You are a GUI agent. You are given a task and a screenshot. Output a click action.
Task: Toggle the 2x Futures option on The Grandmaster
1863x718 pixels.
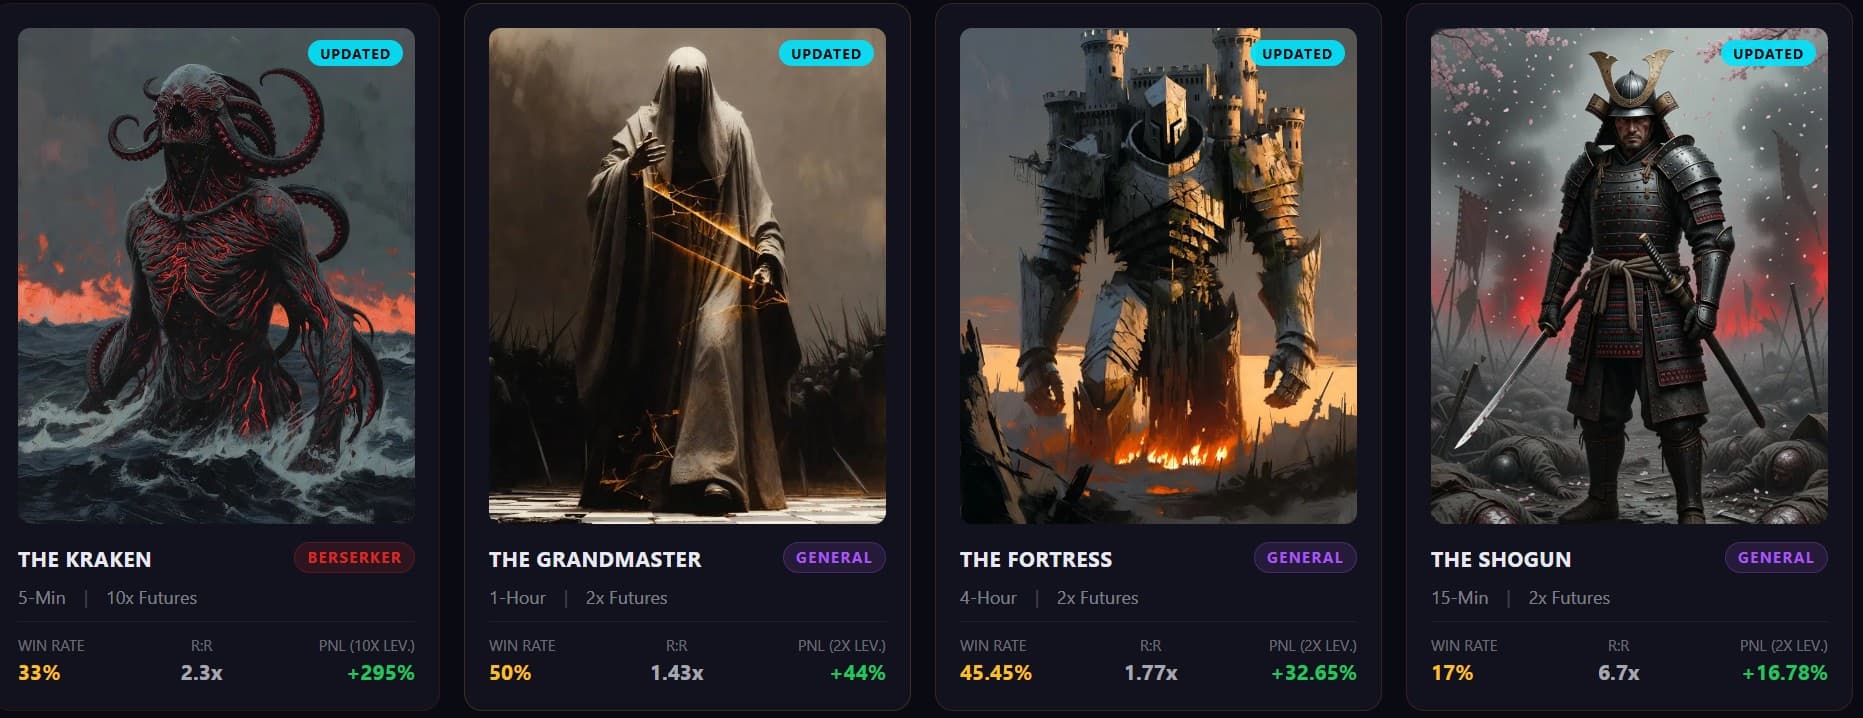pyautogui.click(x=625, y=597)
